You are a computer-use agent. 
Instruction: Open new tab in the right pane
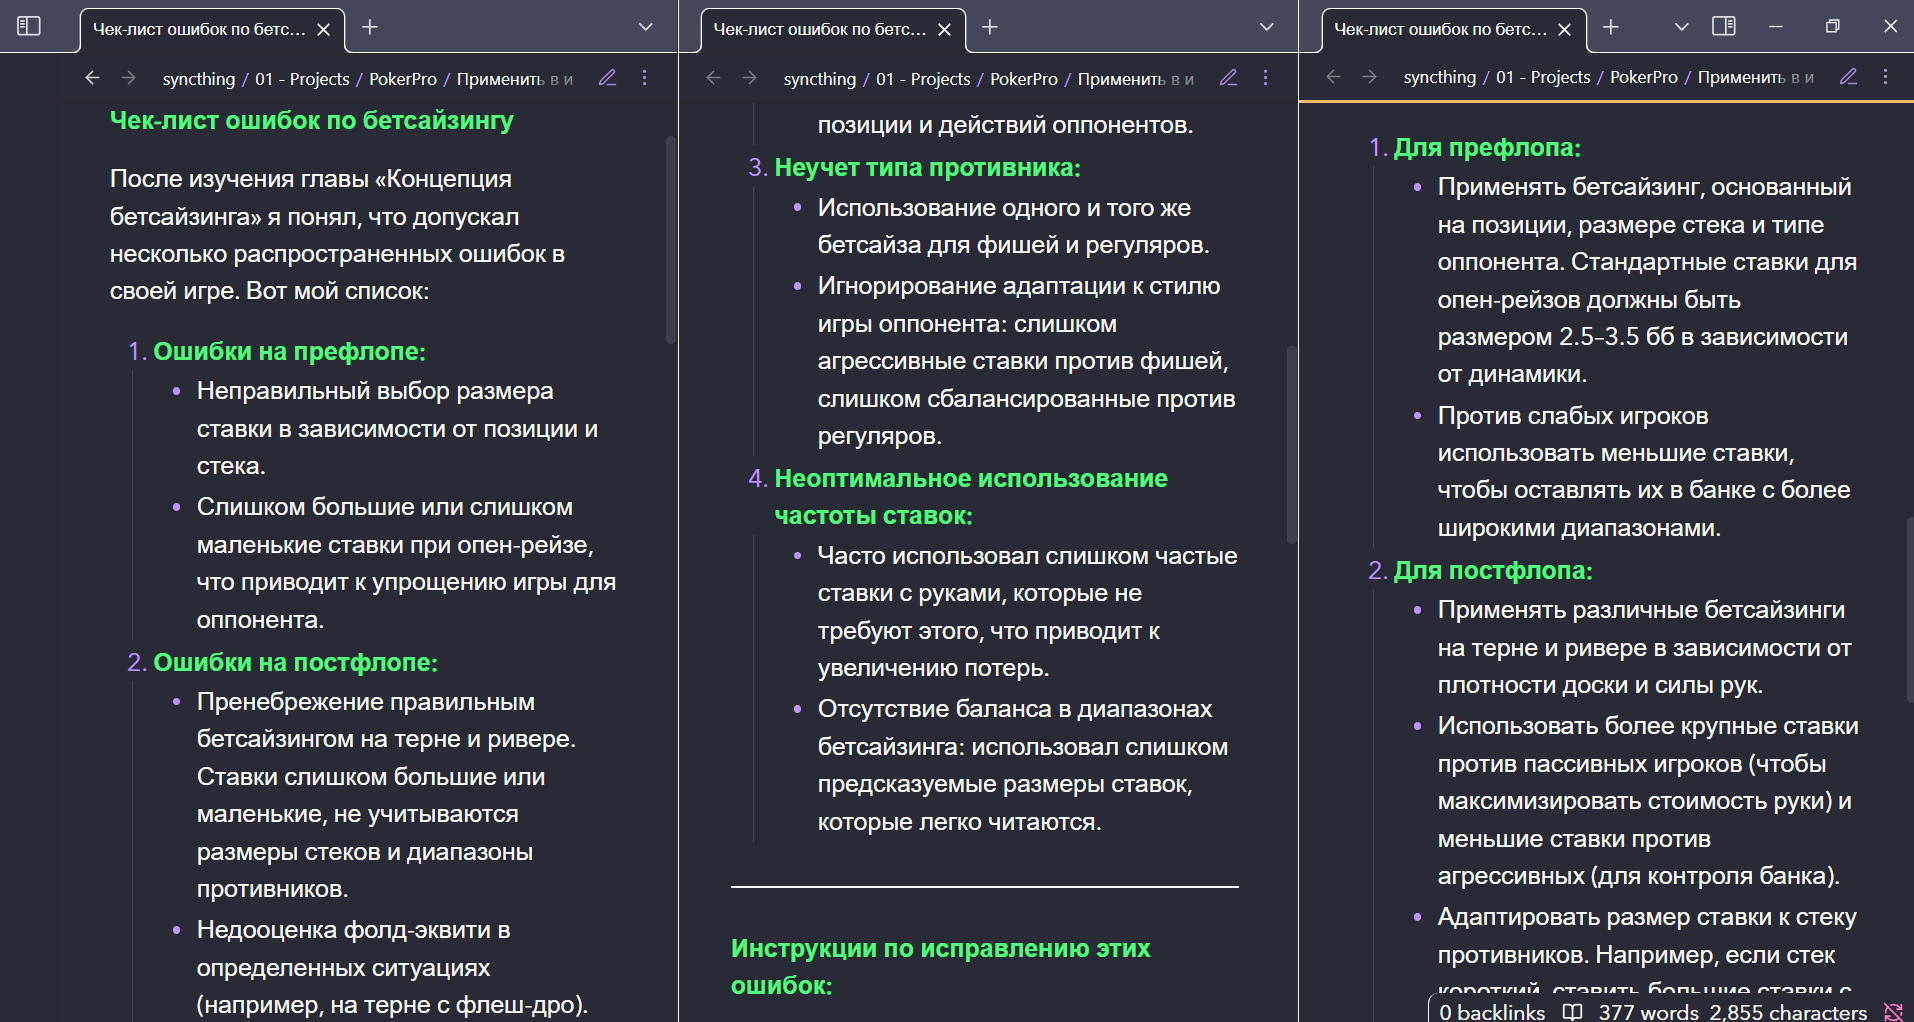click(x=1611, y=27)
